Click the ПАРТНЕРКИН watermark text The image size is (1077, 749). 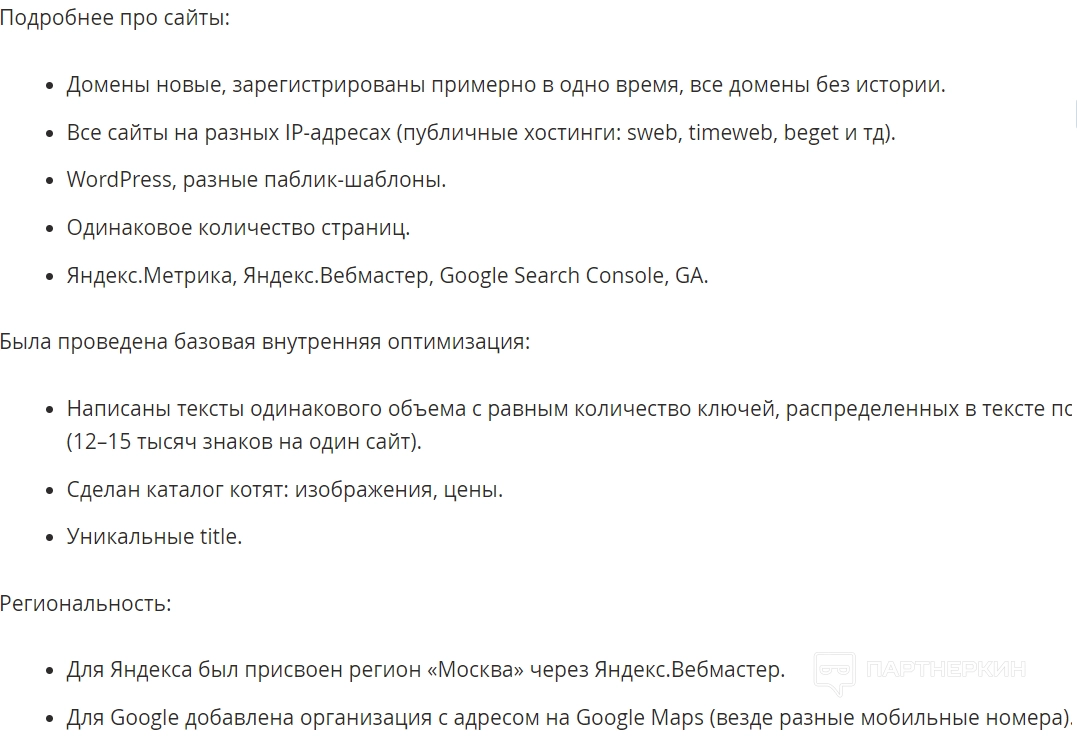pos(945,670)
